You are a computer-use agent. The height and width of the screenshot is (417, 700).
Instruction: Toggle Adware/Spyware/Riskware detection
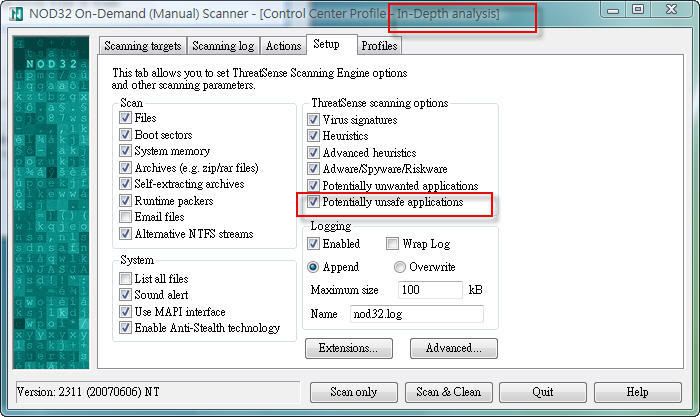[x=313, y=169]
